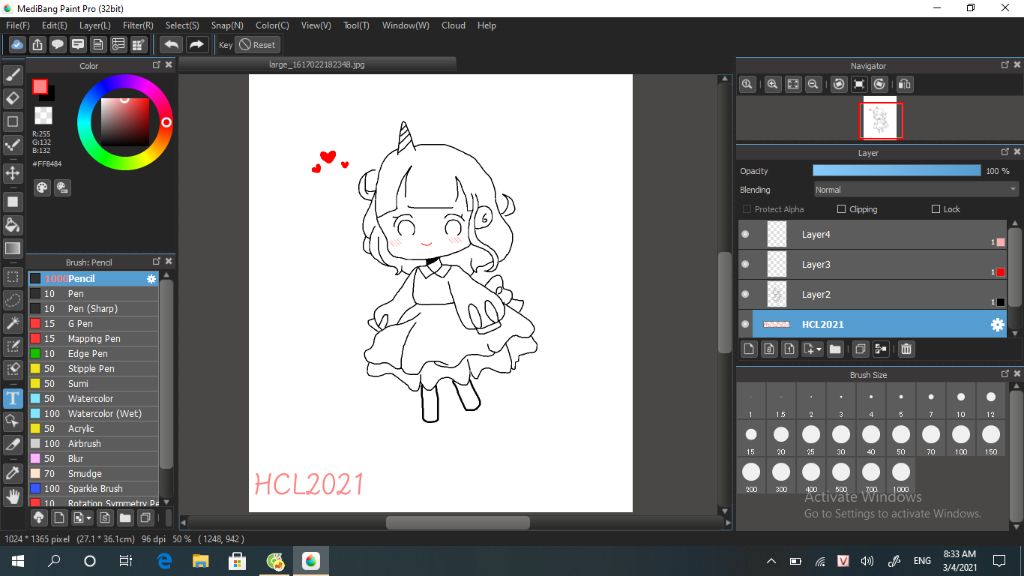1024x576 pixels.
Task: Open Microsoft Edge from the taskbar
Action: coord(164,561)
